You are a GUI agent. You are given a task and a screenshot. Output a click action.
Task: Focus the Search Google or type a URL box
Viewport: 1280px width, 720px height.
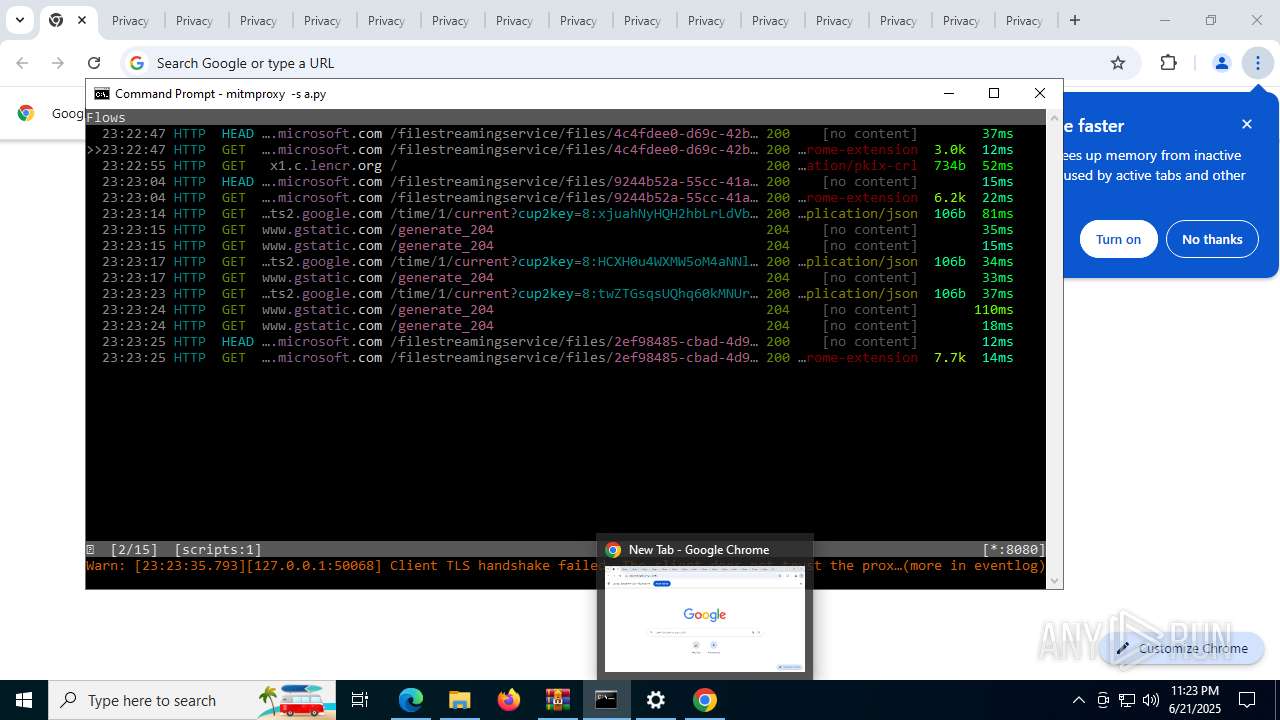(x=630, y=63)
